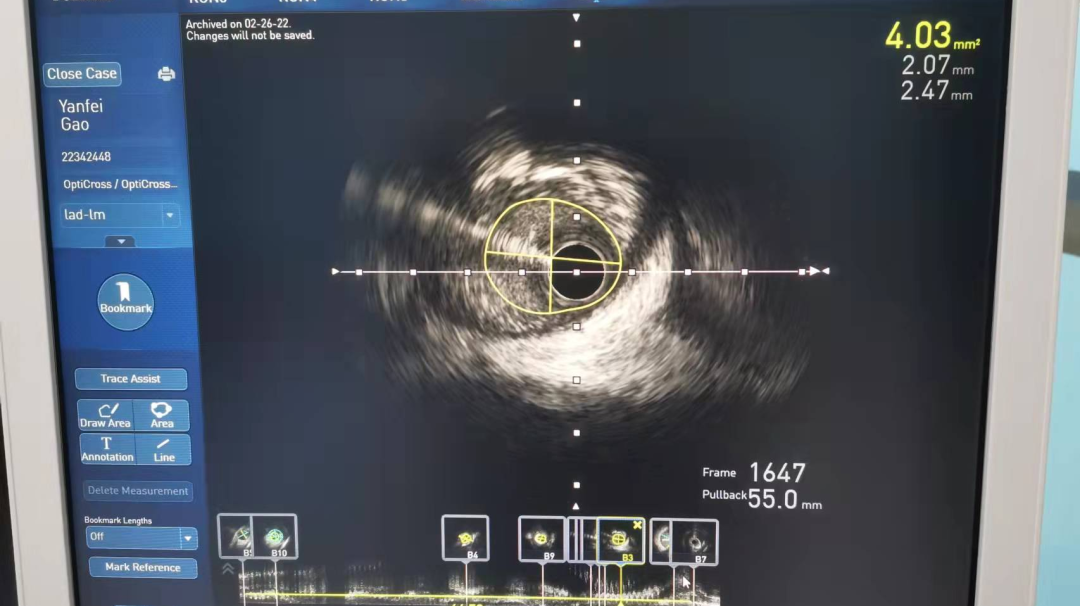1080x606 pixels.
Task: Add a Bookmark to the current frame
Action: click(x=126, y=300)
